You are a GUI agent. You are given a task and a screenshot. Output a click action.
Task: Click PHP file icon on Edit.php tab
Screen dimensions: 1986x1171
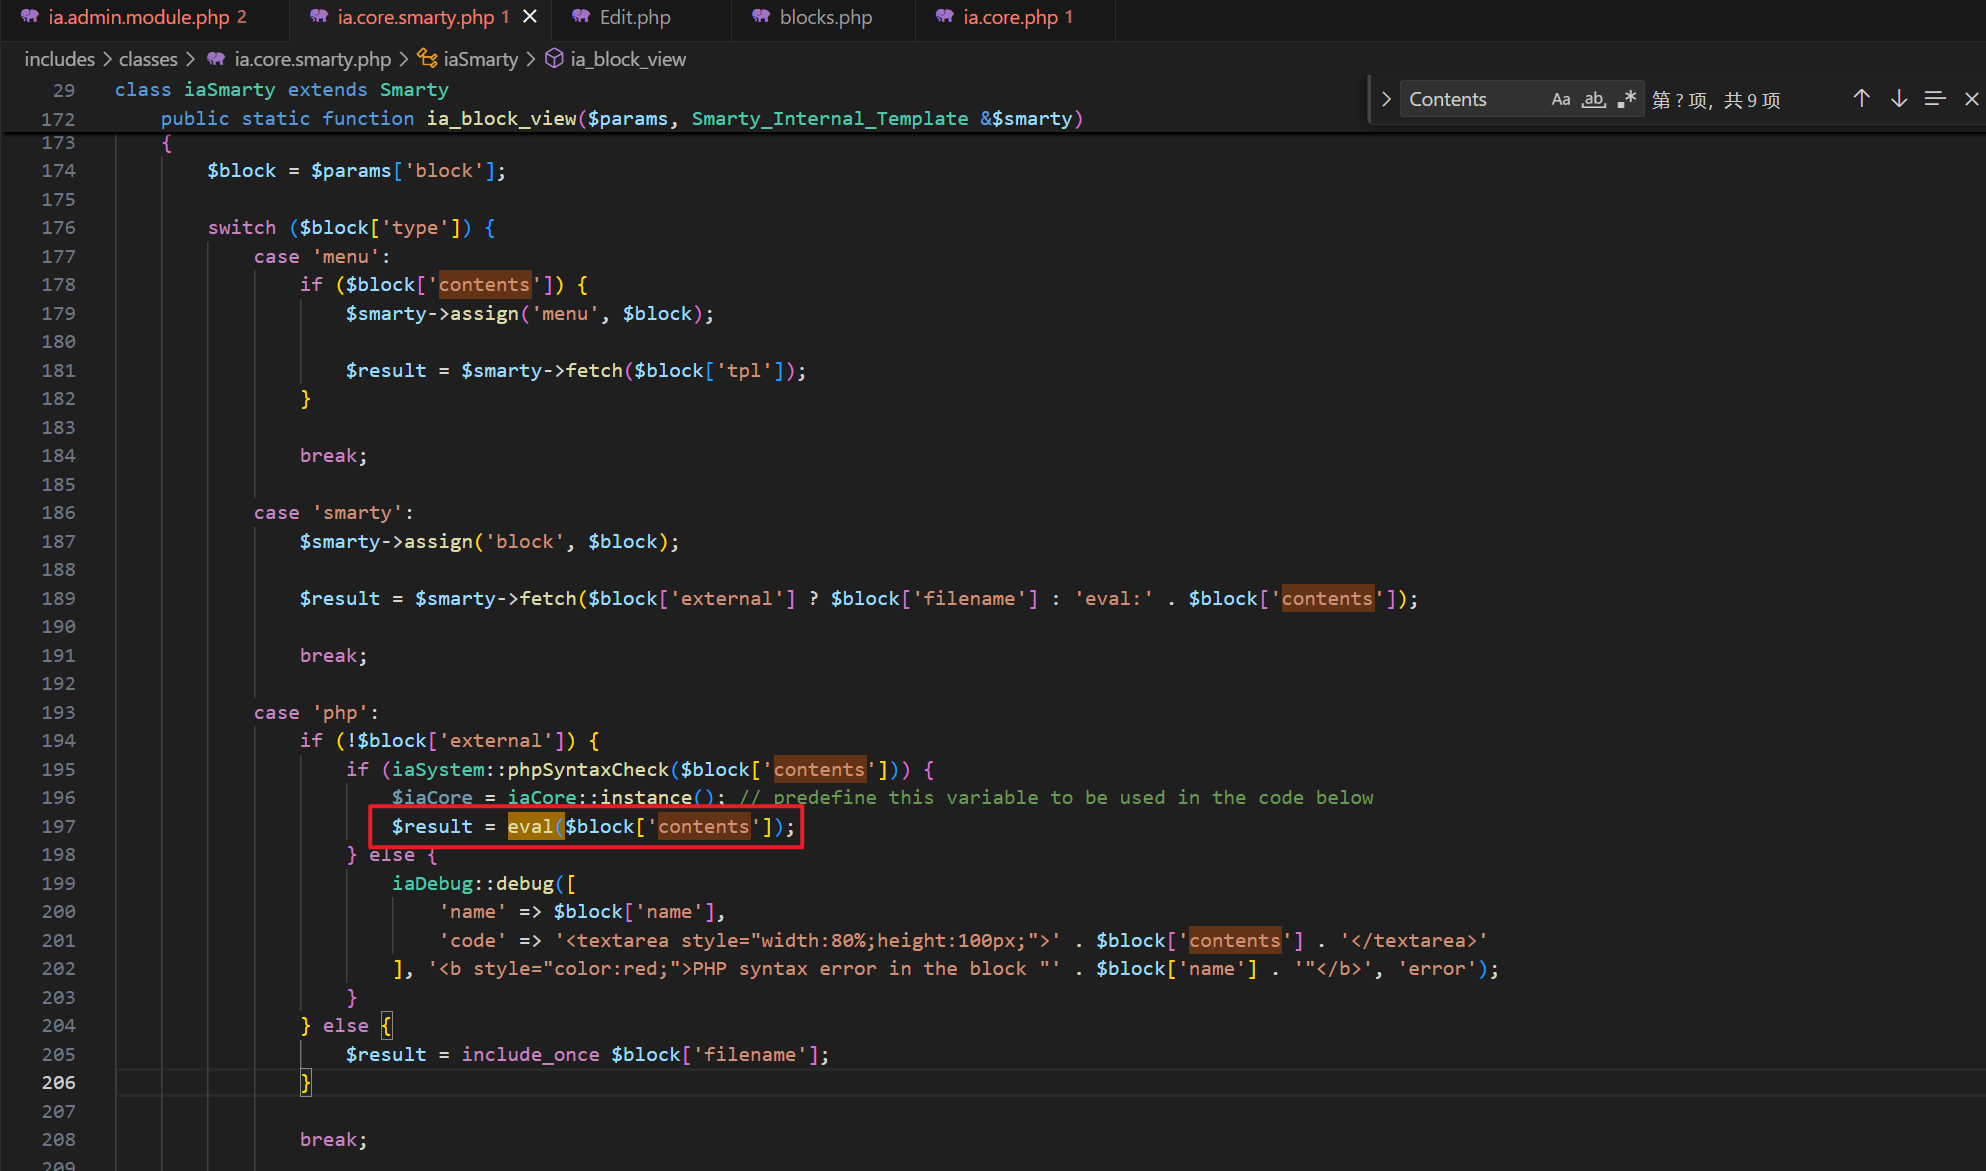point(581,17)
